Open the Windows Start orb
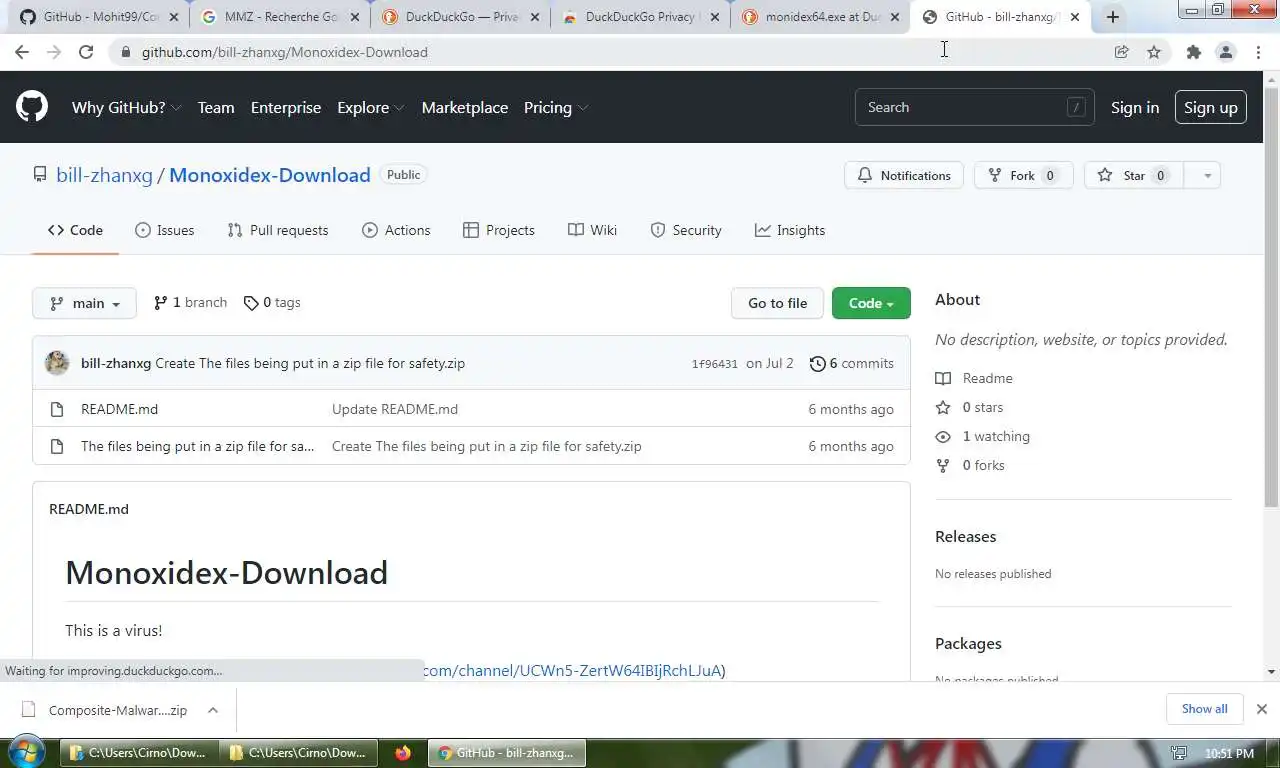Screen dimensions: 1280x768 coord(26,752)
